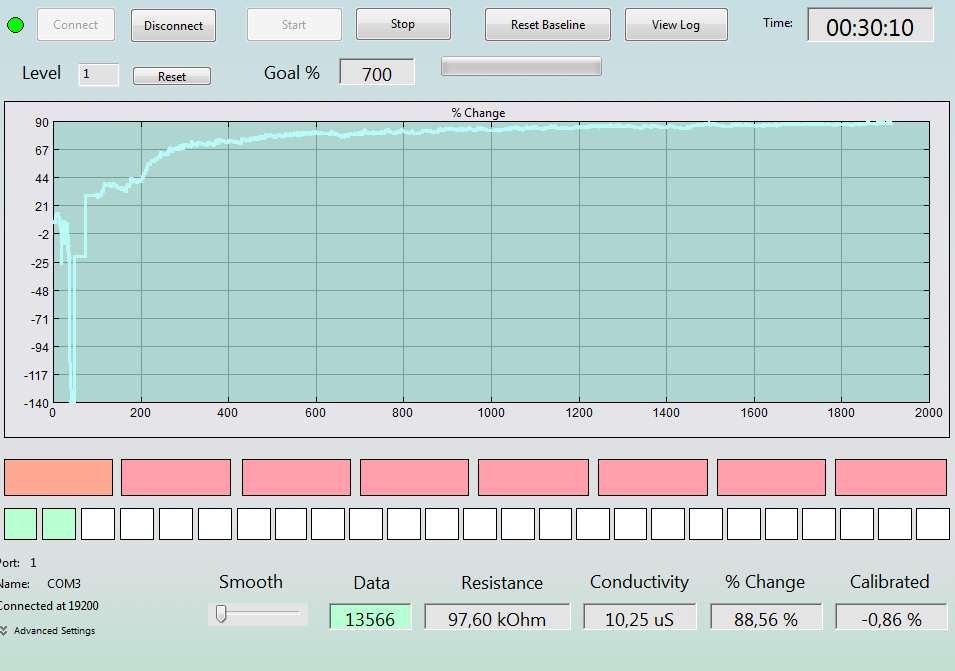955x671 pixels.
Task: Click the green connection status indicator
Action: click(x=15, y=25)
